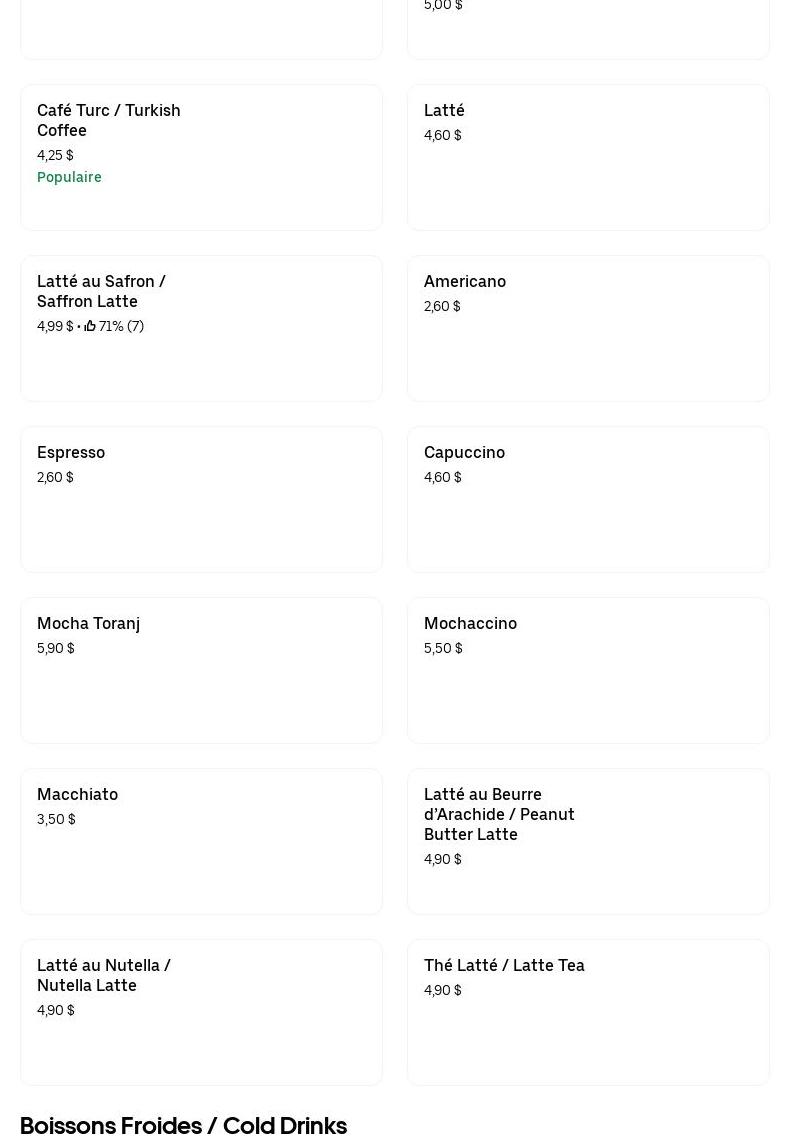Open the Café Turc / Turkish Coffee item

click(x=201, y=158)
